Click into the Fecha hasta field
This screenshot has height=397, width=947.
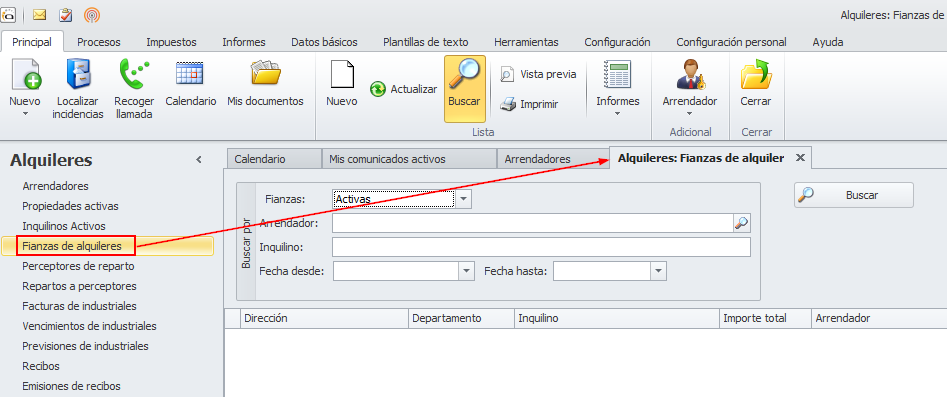tap(602, 271)
